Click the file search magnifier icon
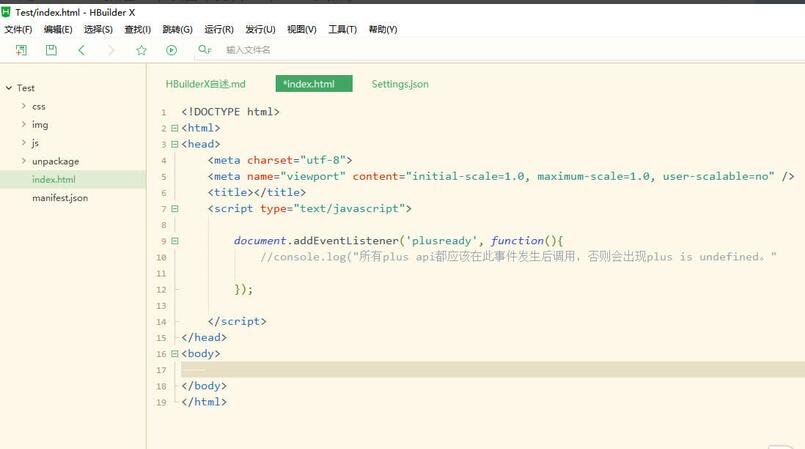805x449 pixels. (x=204, y=50)
